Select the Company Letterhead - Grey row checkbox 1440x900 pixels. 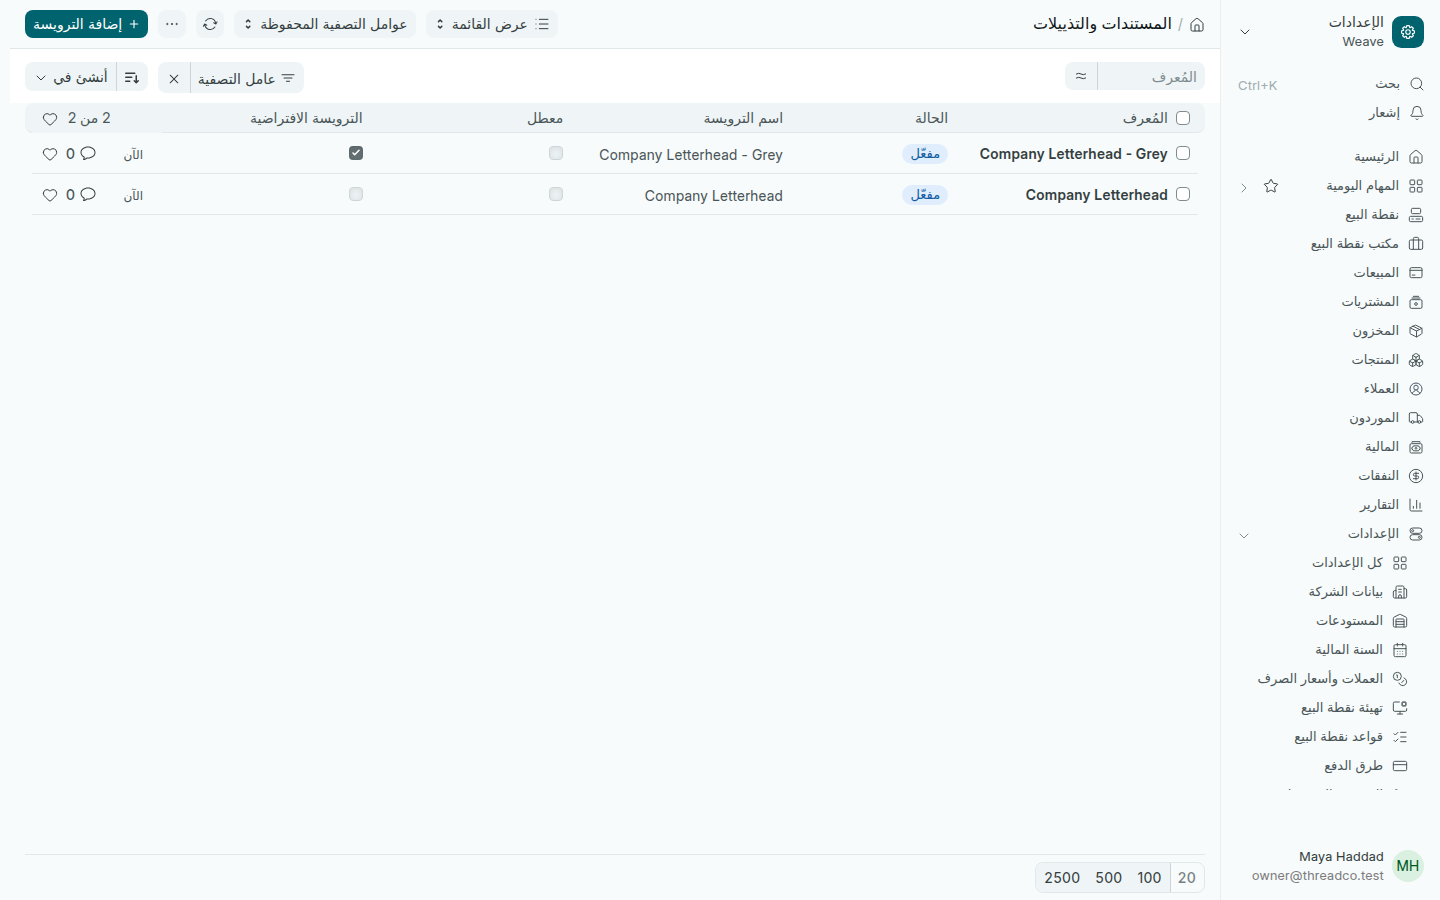[1183, 153]
